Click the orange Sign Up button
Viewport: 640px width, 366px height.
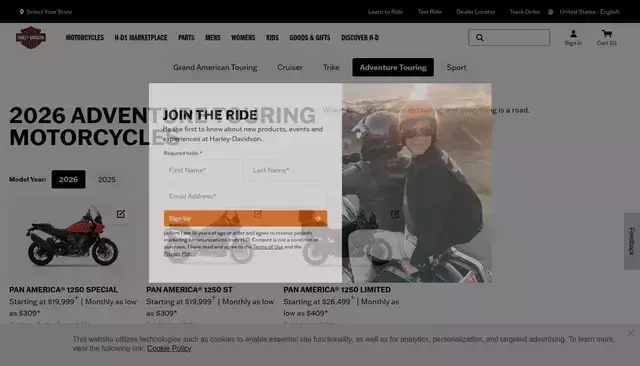(x=245, y=219)
